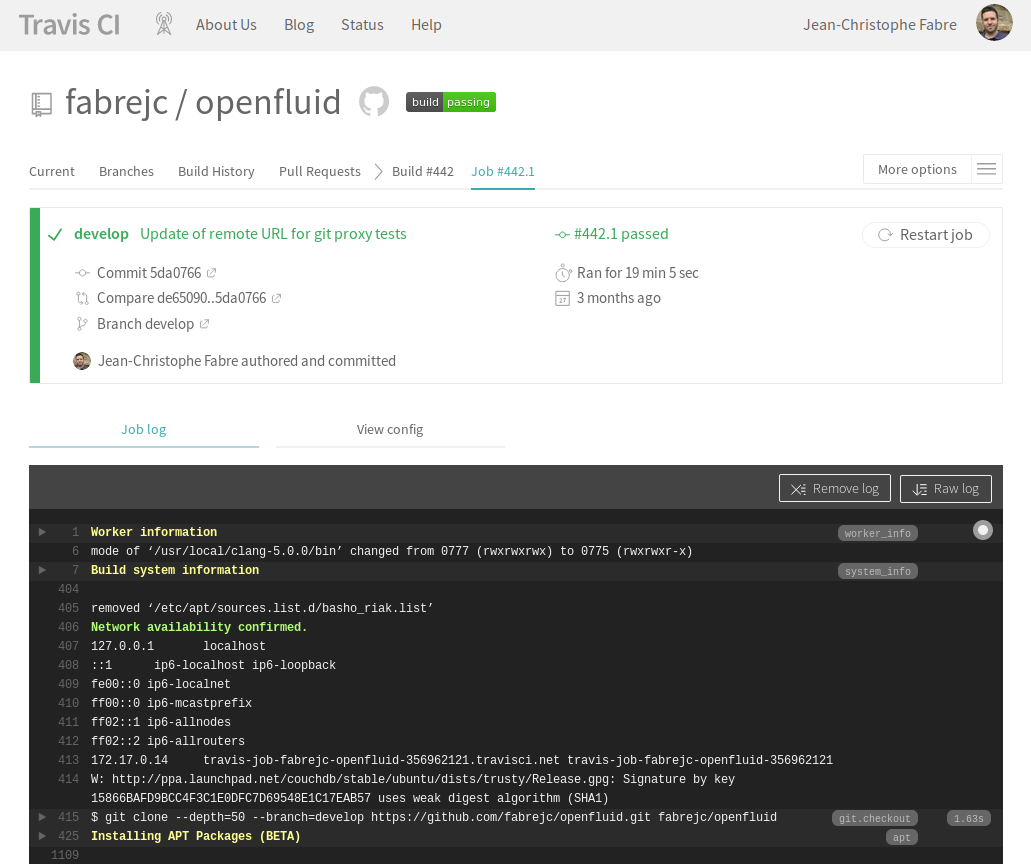Click the Network availability confirmed line
1031x864 pixels.
point(199,627)
